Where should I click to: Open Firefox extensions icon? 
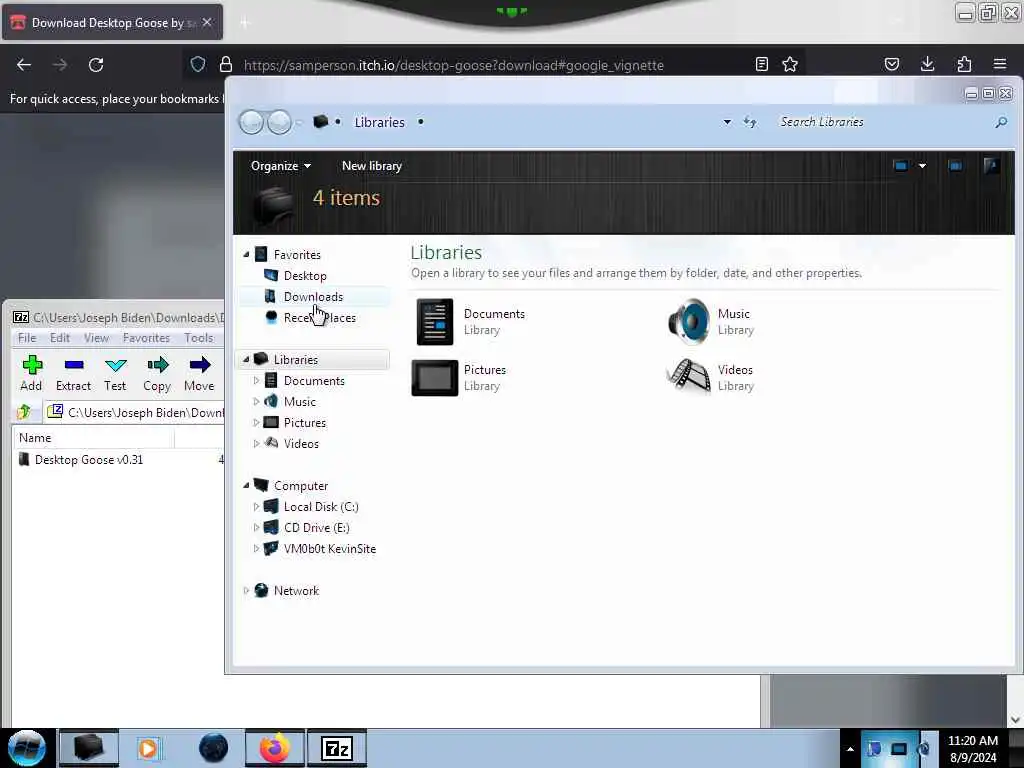pyautogui.click(x=964, y=64)
